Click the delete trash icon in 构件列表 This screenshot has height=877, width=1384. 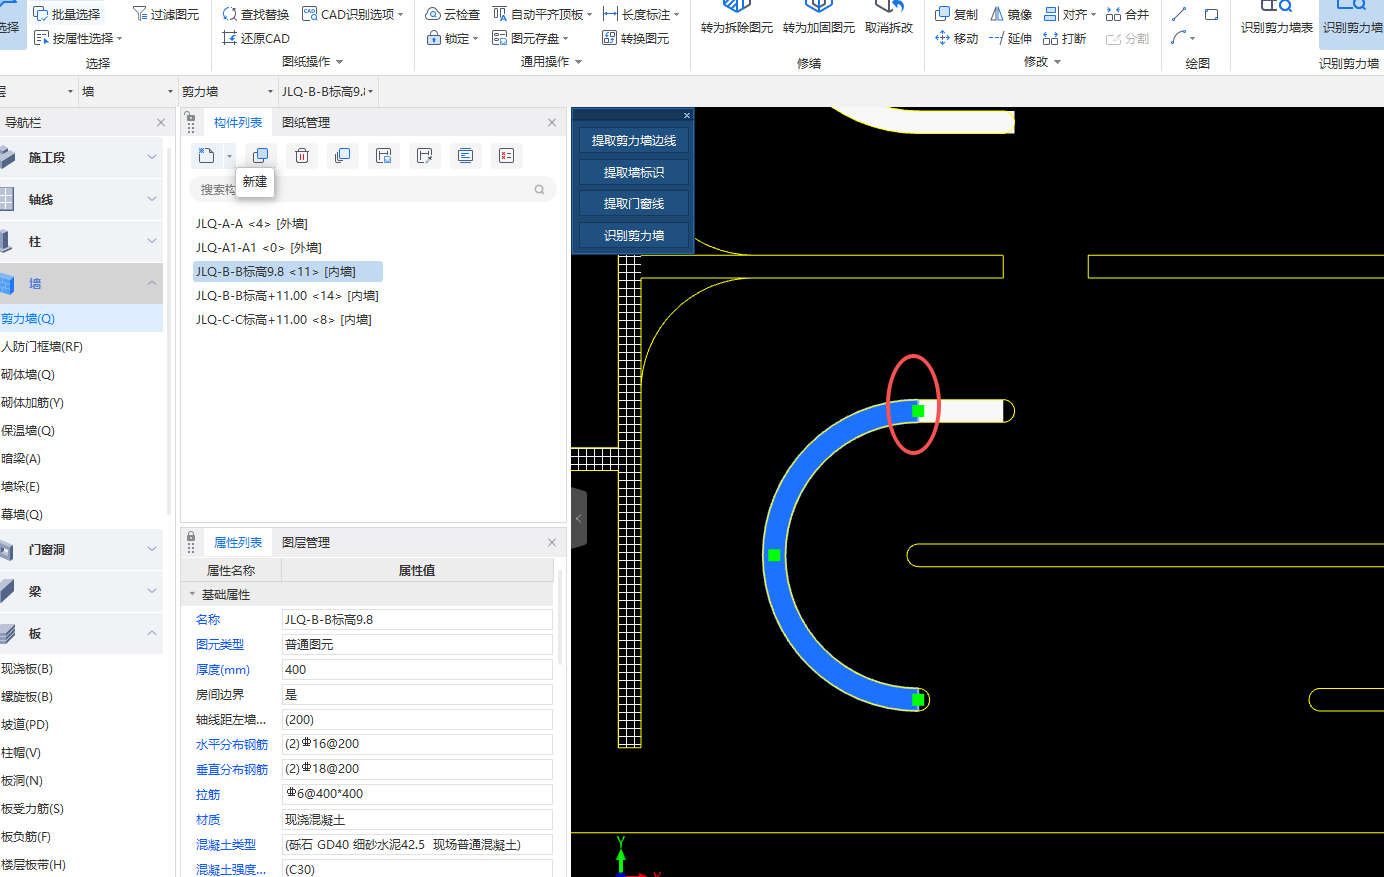301,156
